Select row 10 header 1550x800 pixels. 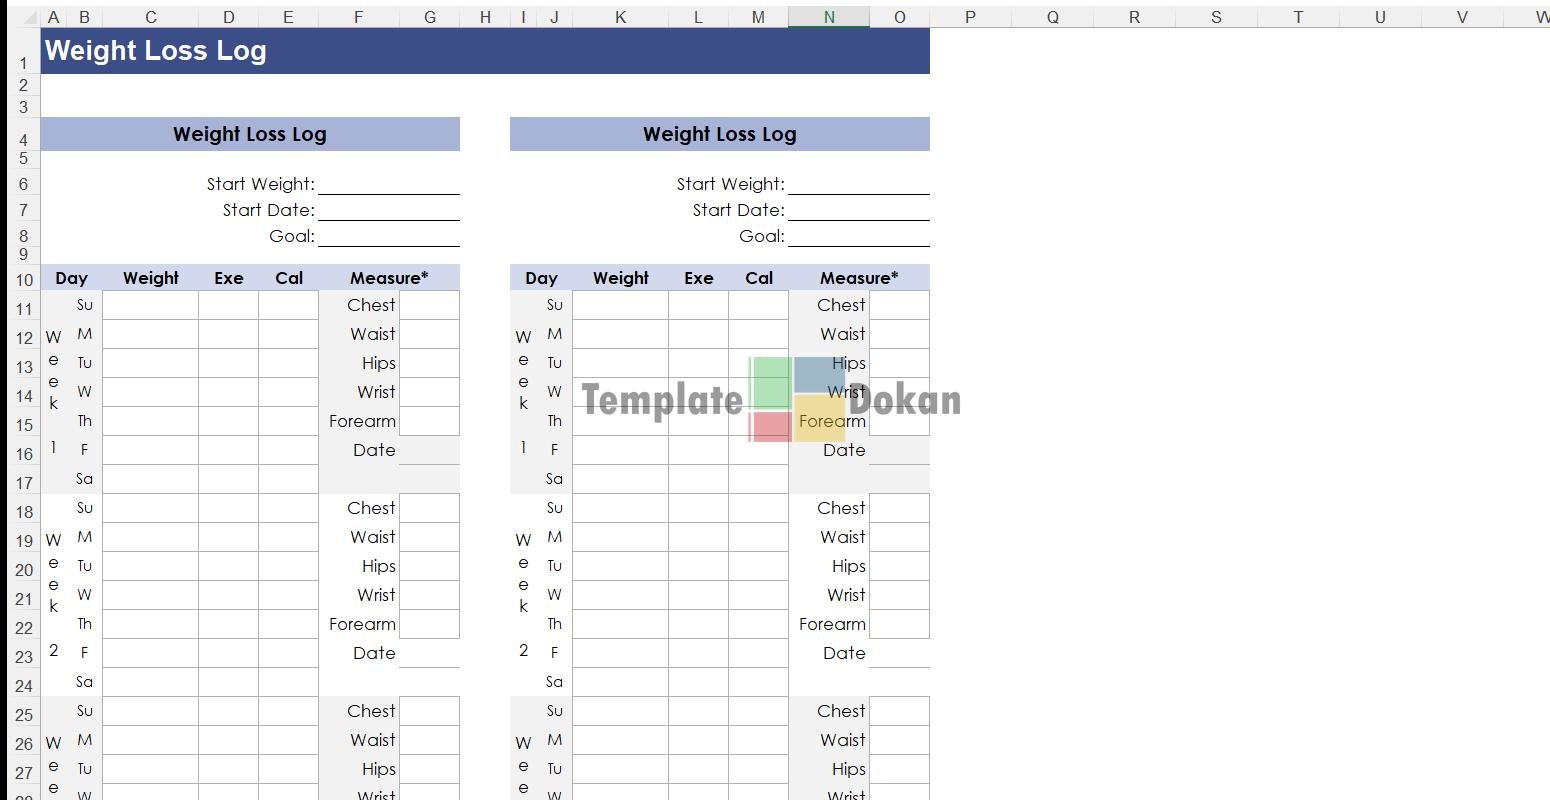(x=24, y=280)
